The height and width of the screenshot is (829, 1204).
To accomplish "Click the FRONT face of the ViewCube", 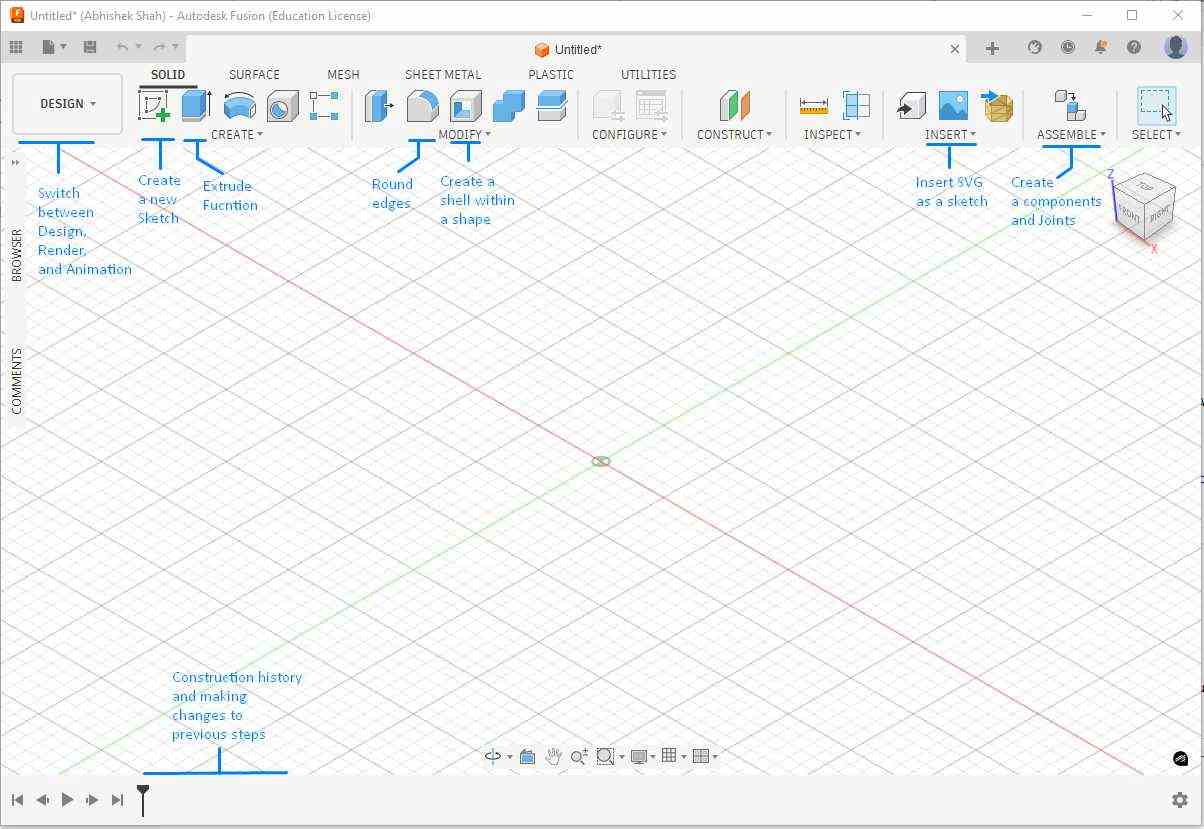I will [1130, 214].
